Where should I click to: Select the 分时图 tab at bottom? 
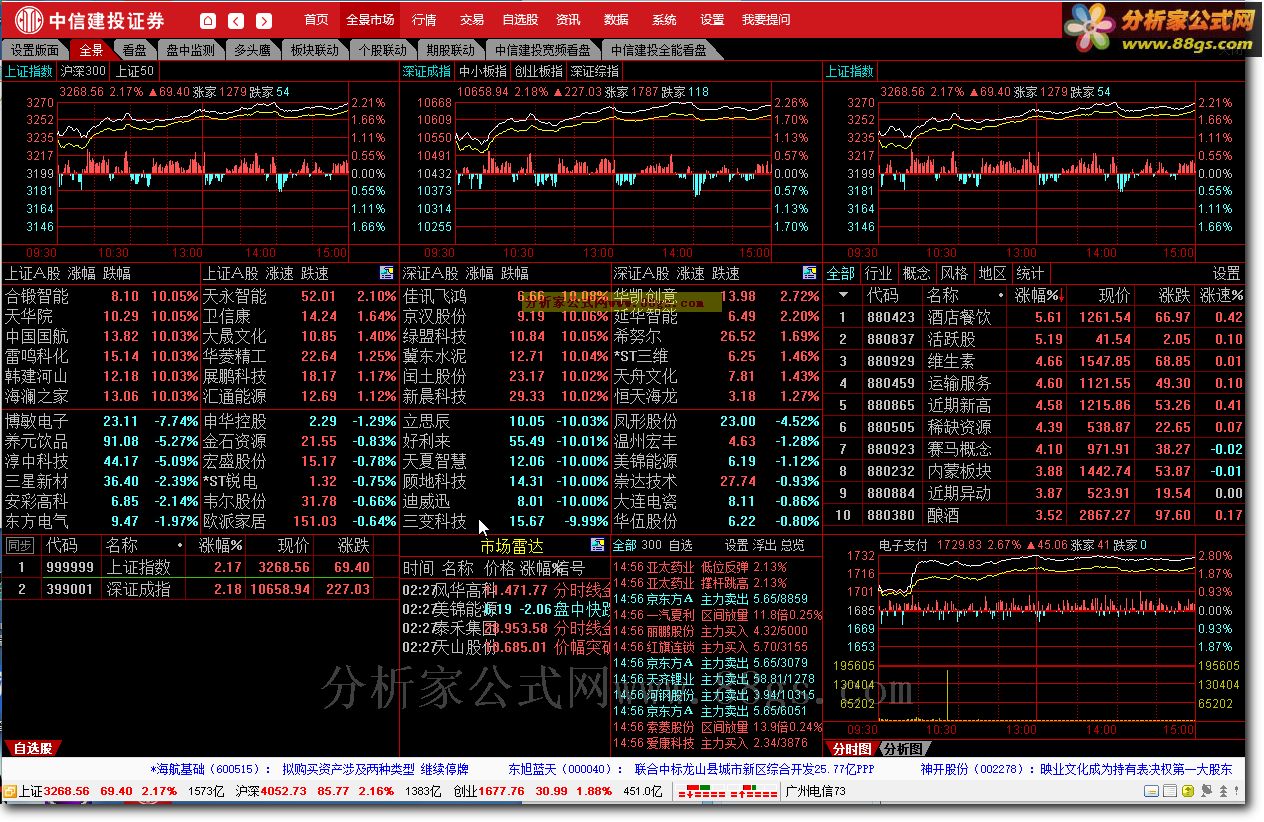851,748
